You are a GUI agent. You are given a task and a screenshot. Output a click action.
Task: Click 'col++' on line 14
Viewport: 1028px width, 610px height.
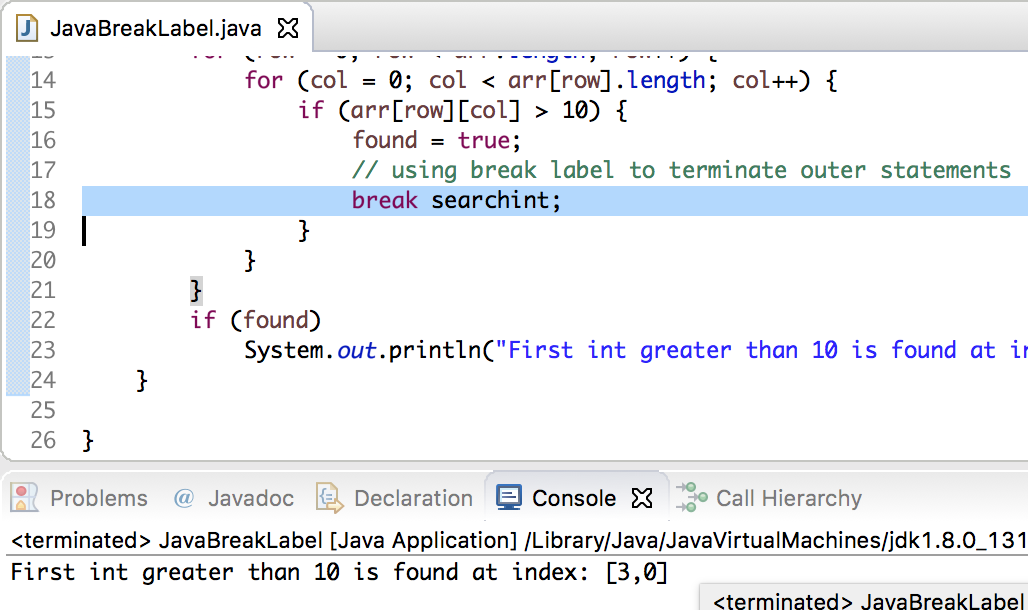[765, 80]
